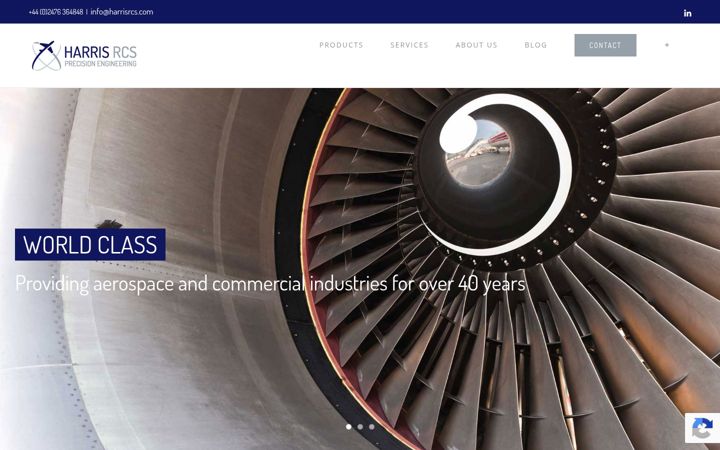Viewport: 720px width, 450px height.
Task: Go to the Blog page
Action: (536, 45)
